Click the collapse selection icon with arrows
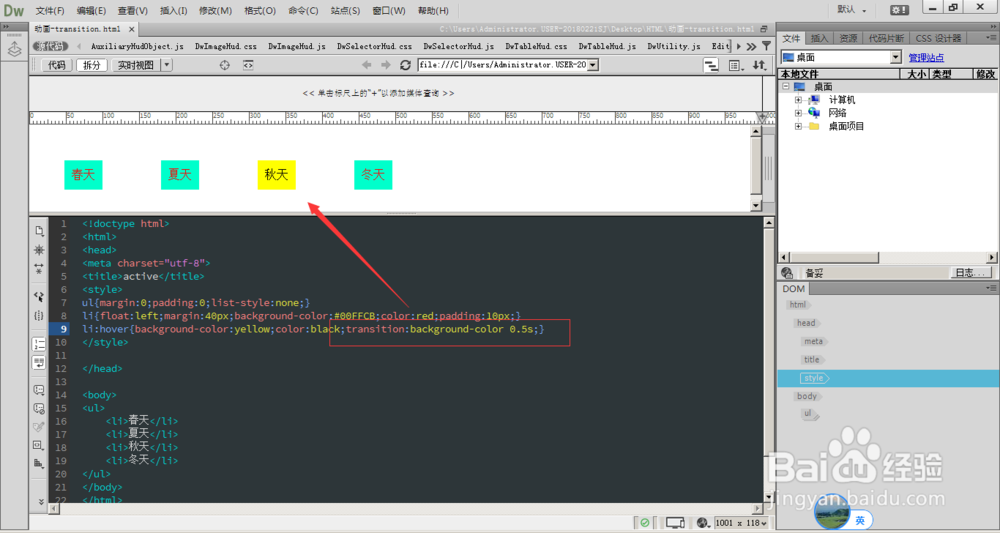The width and height of the screenshot is (1000, 533). coord(39,268)
